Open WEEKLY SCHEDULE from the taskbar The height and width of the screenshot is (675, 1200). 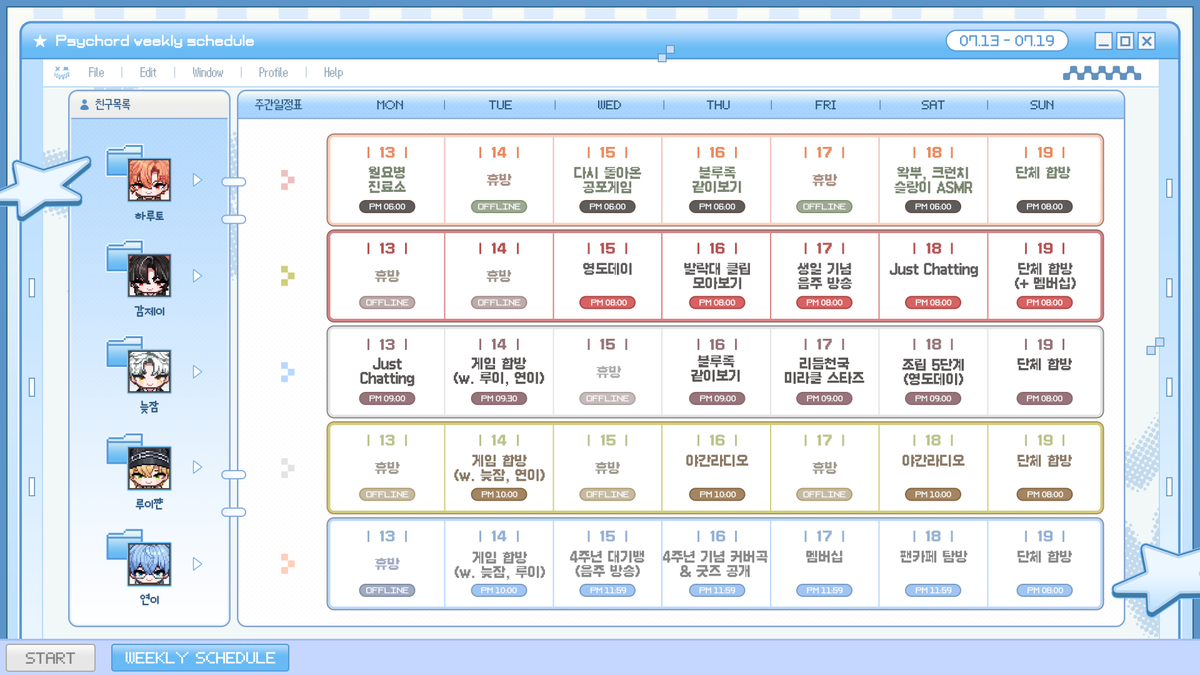(x=200, y=658)
